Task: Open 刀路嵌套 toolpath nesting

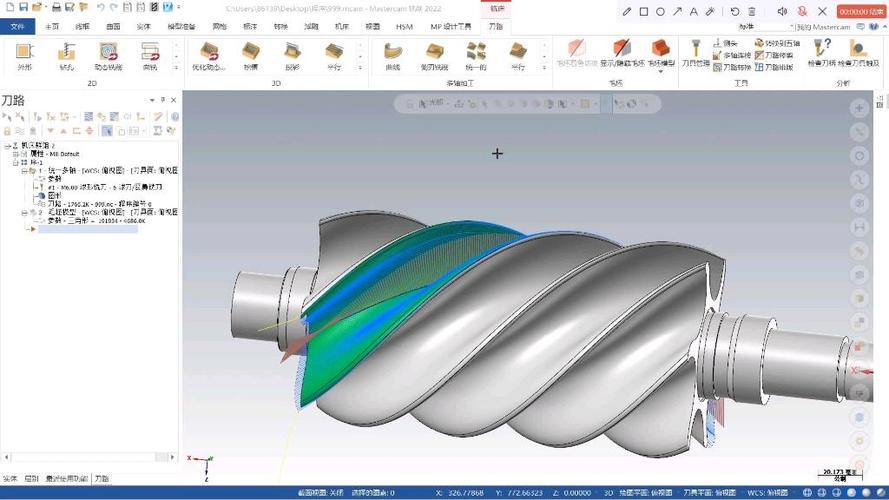Action: (774, 67)
